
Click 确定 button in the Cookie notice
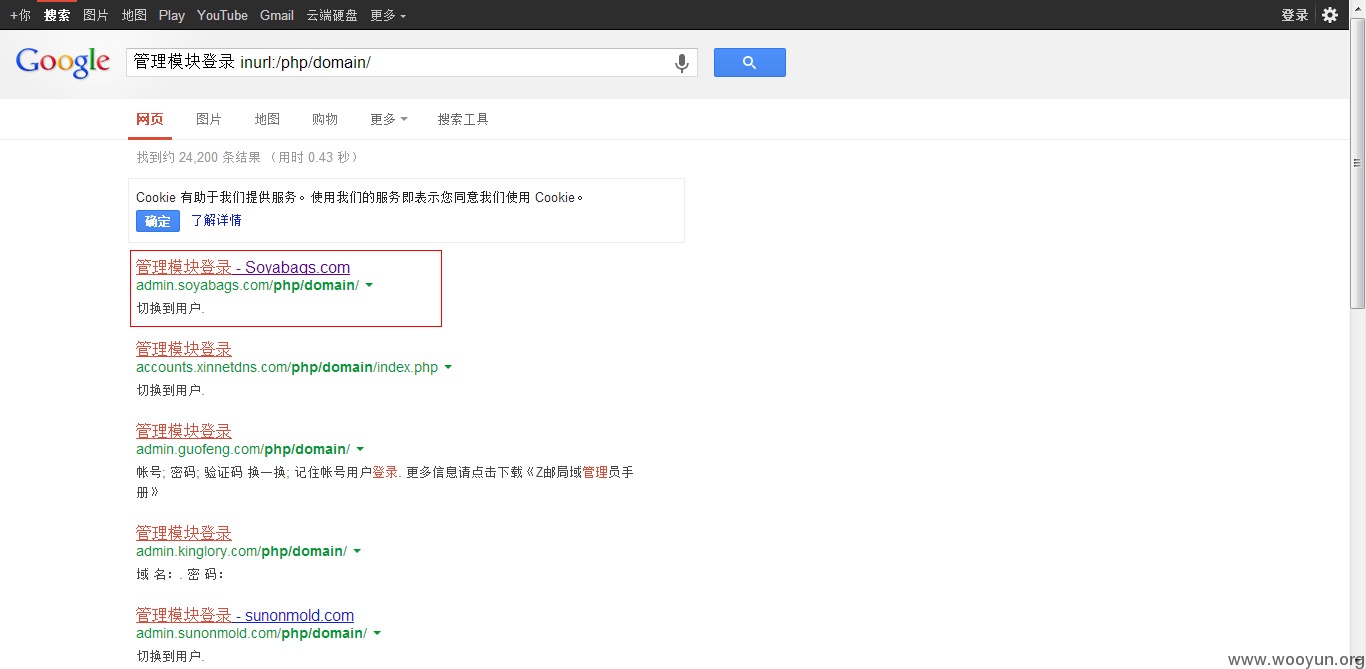[158, 221]
